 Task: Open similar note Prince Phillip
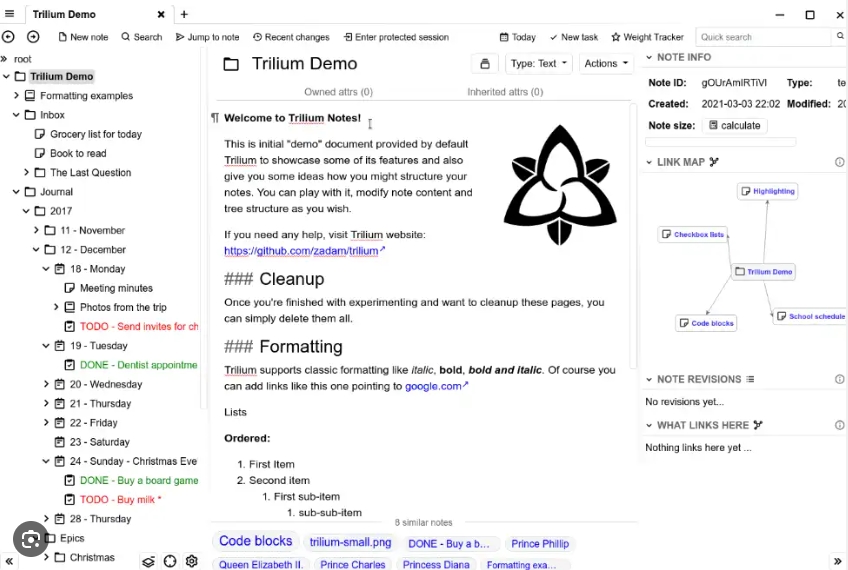(540, 544)
